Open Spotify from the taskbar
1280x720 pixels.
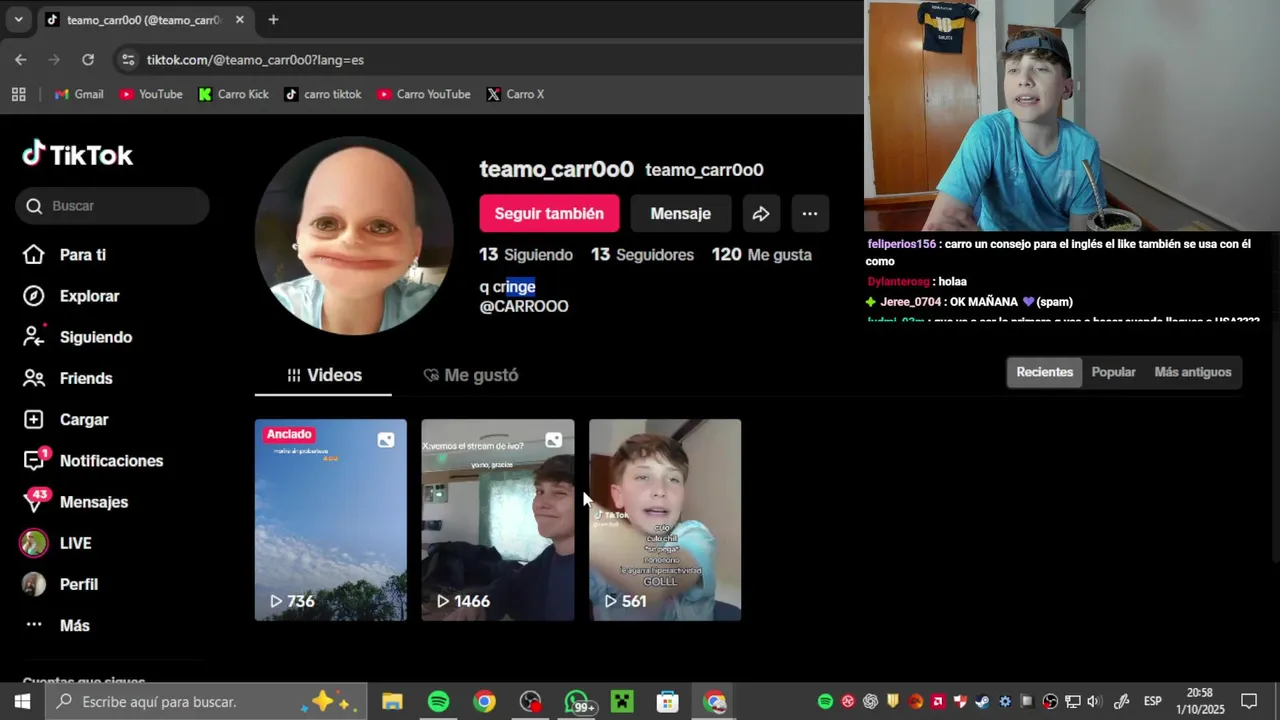(x=438, y=702)
